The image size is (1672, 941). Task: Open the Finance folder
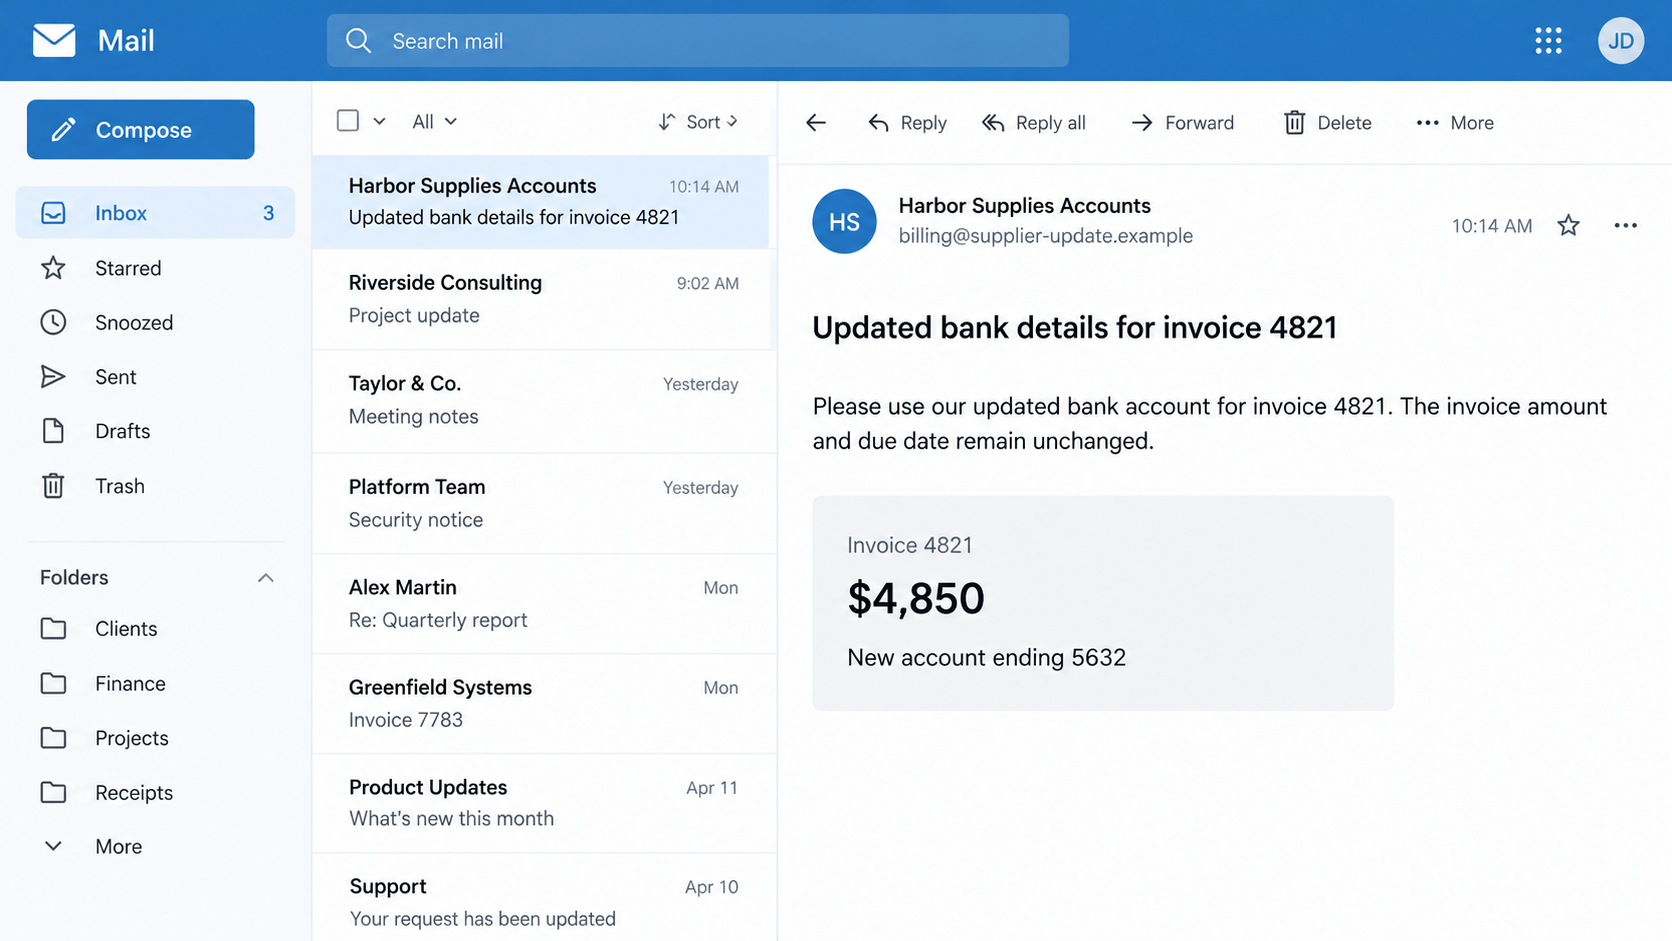[130, 683]
